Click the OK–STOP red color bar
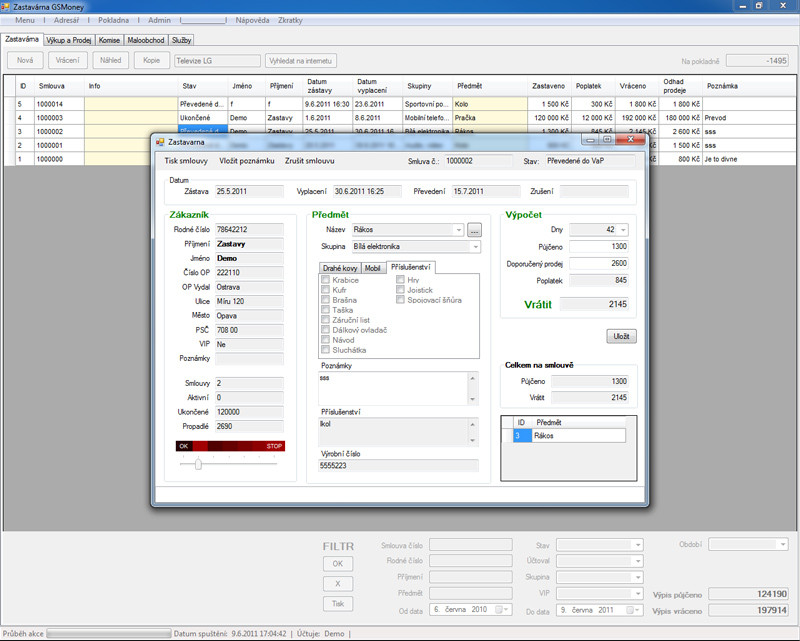This screenshot has width=800, height=641. coord(230,446)
